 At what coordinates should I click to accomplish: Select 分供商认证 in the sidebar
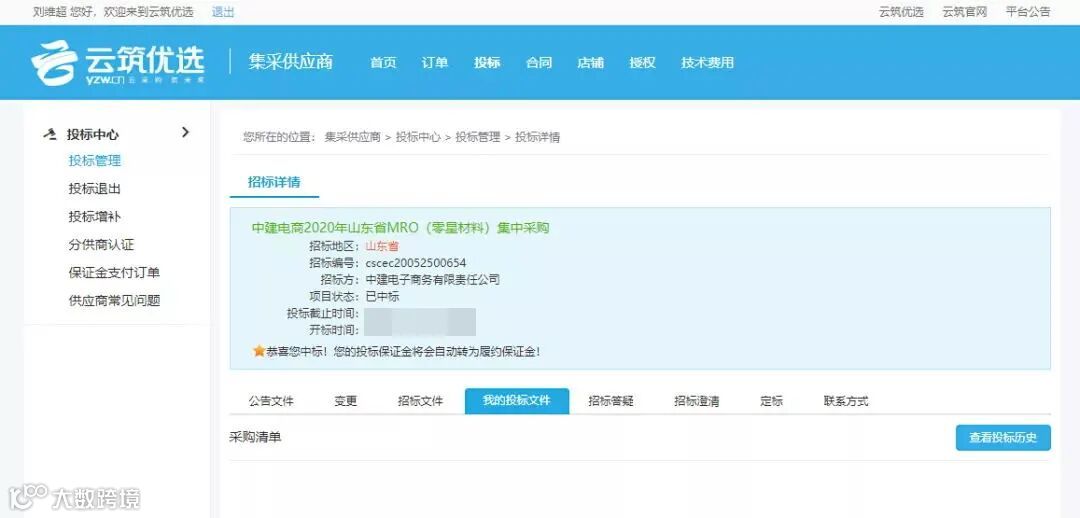click(x=101, y=245)
